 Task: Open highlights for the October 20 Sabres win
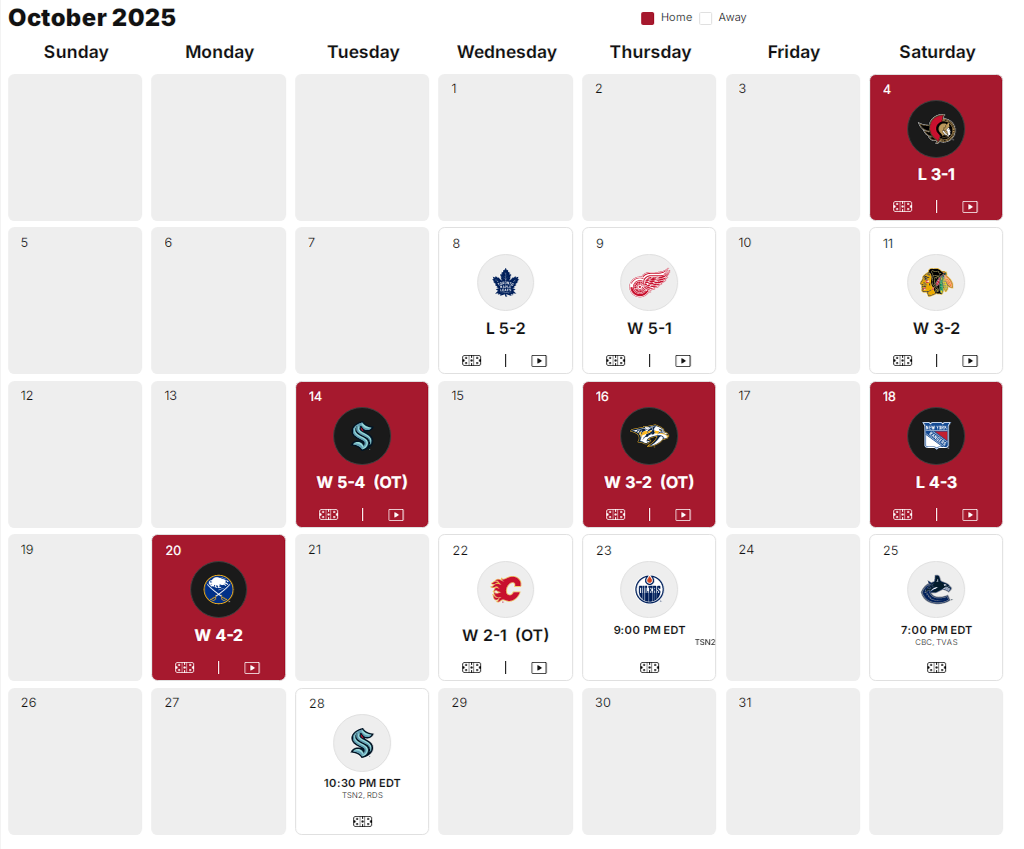[252, 667]
